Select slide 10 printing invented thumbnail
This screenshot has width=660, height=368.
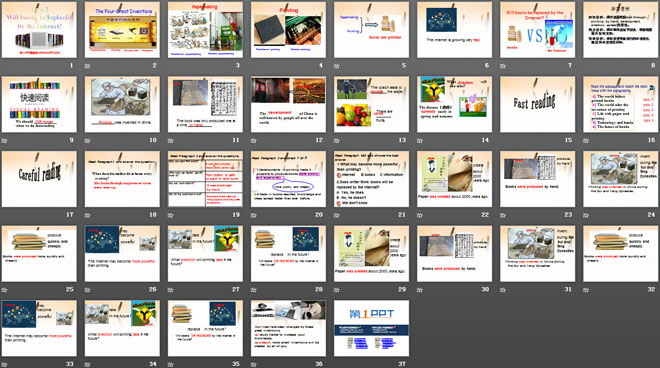pyautogui.click(x=122, y=104)
